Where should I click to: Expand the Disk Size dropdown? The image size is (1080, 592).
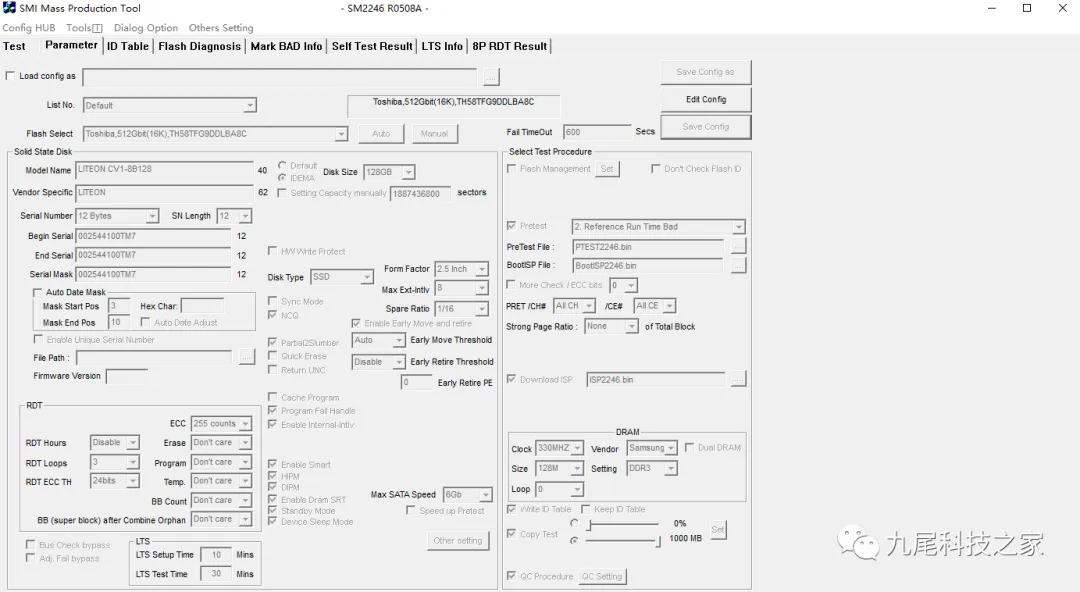[x=407, y=173]
